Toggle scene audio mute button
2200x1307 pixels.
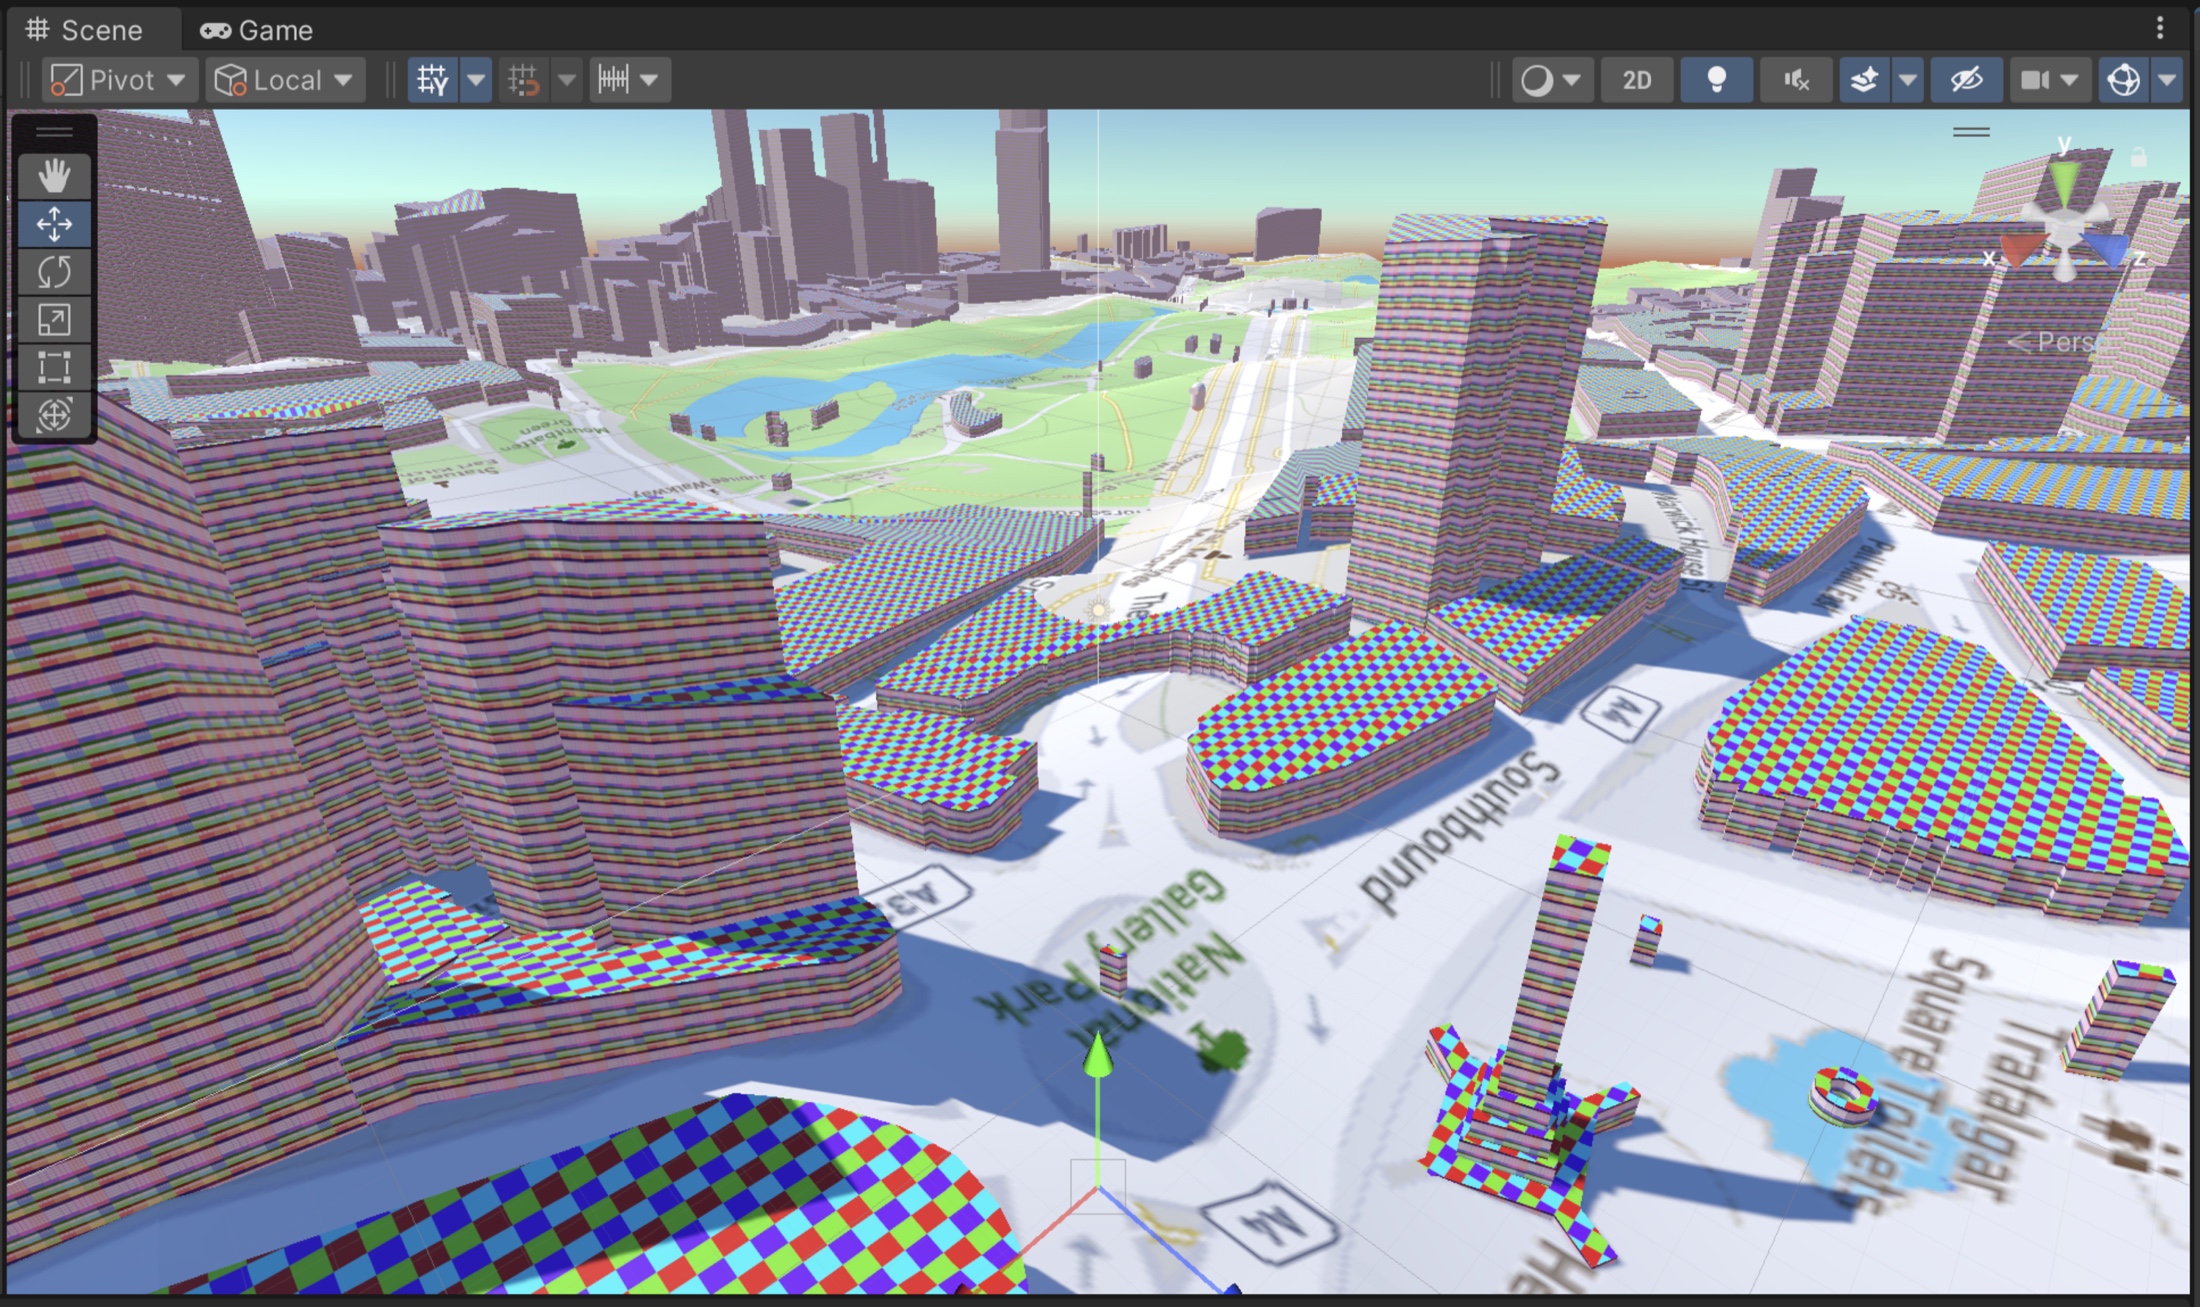tap(1796, 80)
